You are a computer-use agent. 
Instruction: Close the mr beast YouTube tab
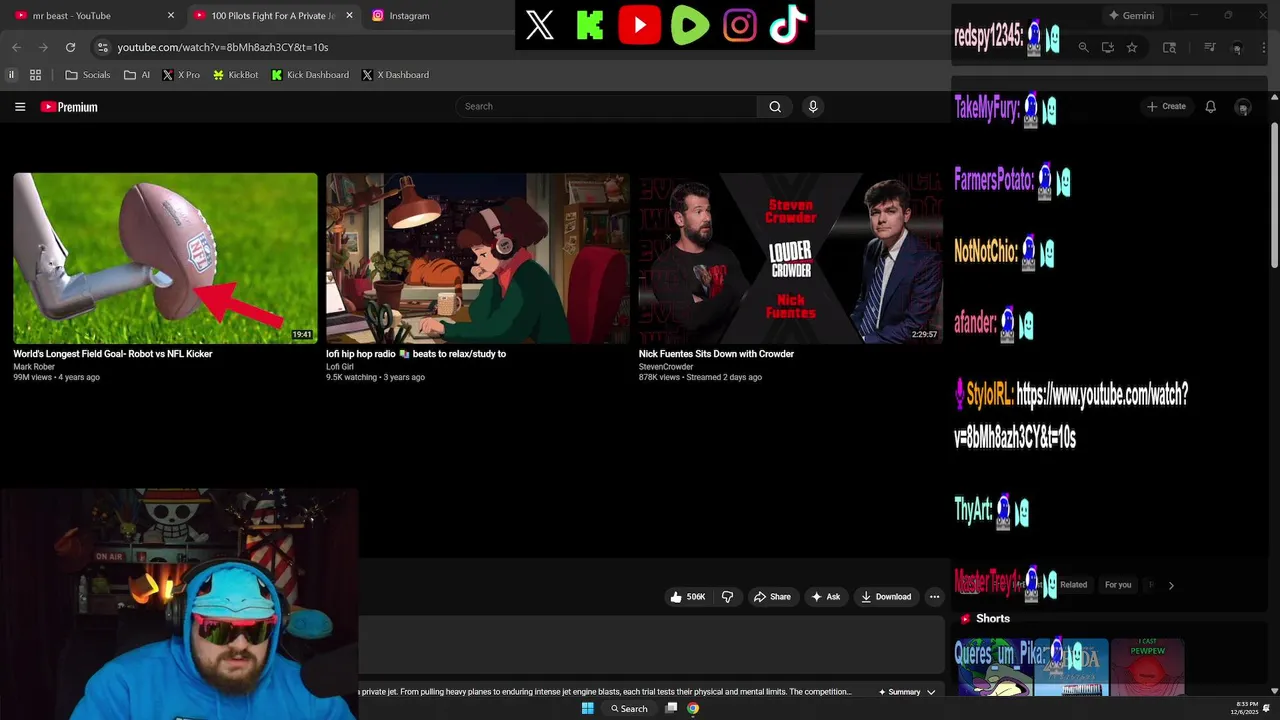[171, 16]
